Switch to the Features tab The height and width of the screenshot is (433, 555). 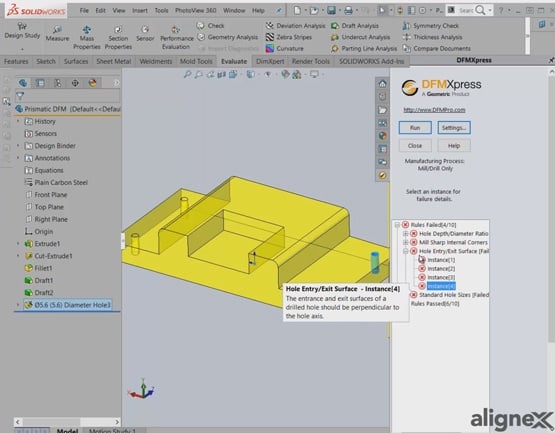(x=16, y=61)
